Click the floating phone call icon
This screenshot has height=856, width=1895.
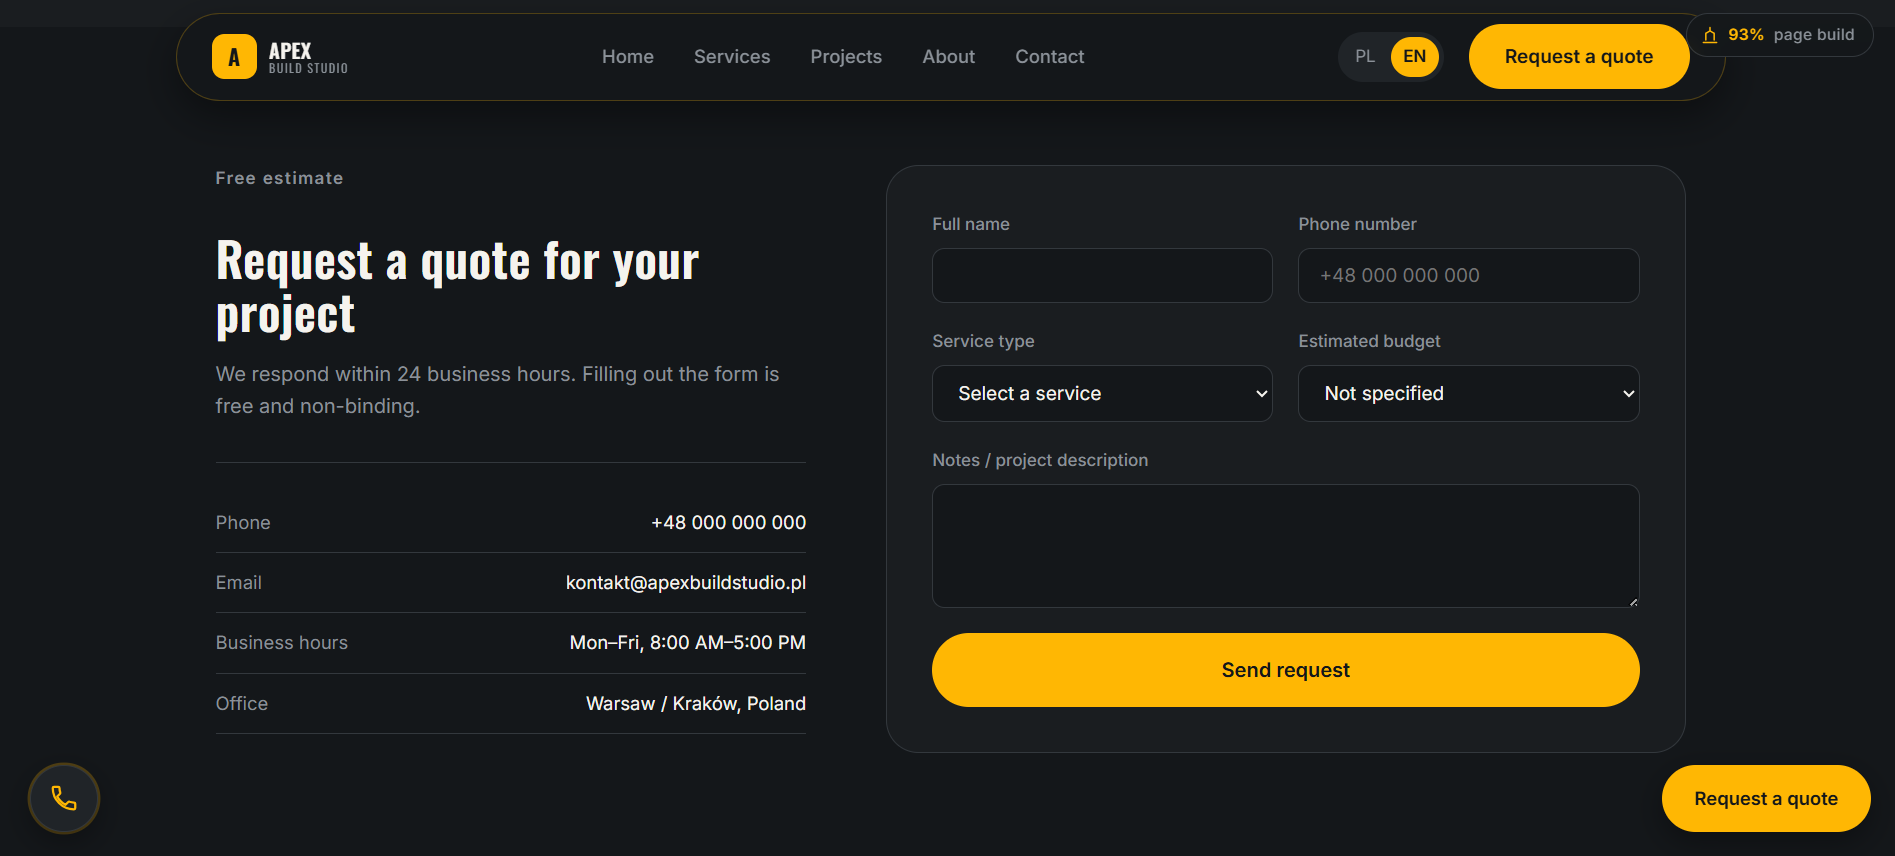pyautogui.click(x=64, y=798)
